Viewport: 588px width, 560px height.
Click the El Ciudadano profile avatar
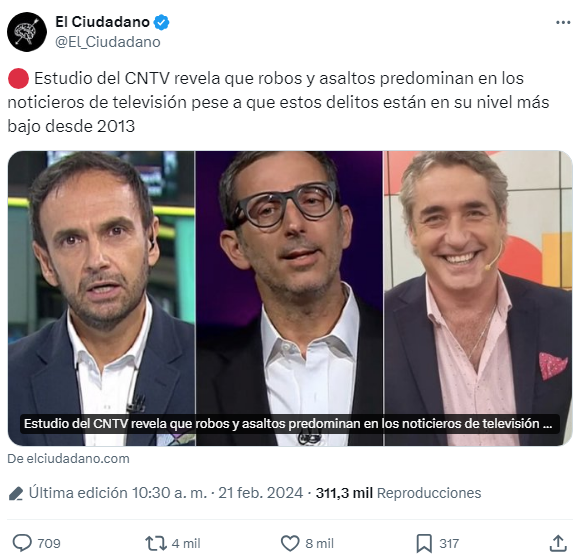[x=27, y=32]
